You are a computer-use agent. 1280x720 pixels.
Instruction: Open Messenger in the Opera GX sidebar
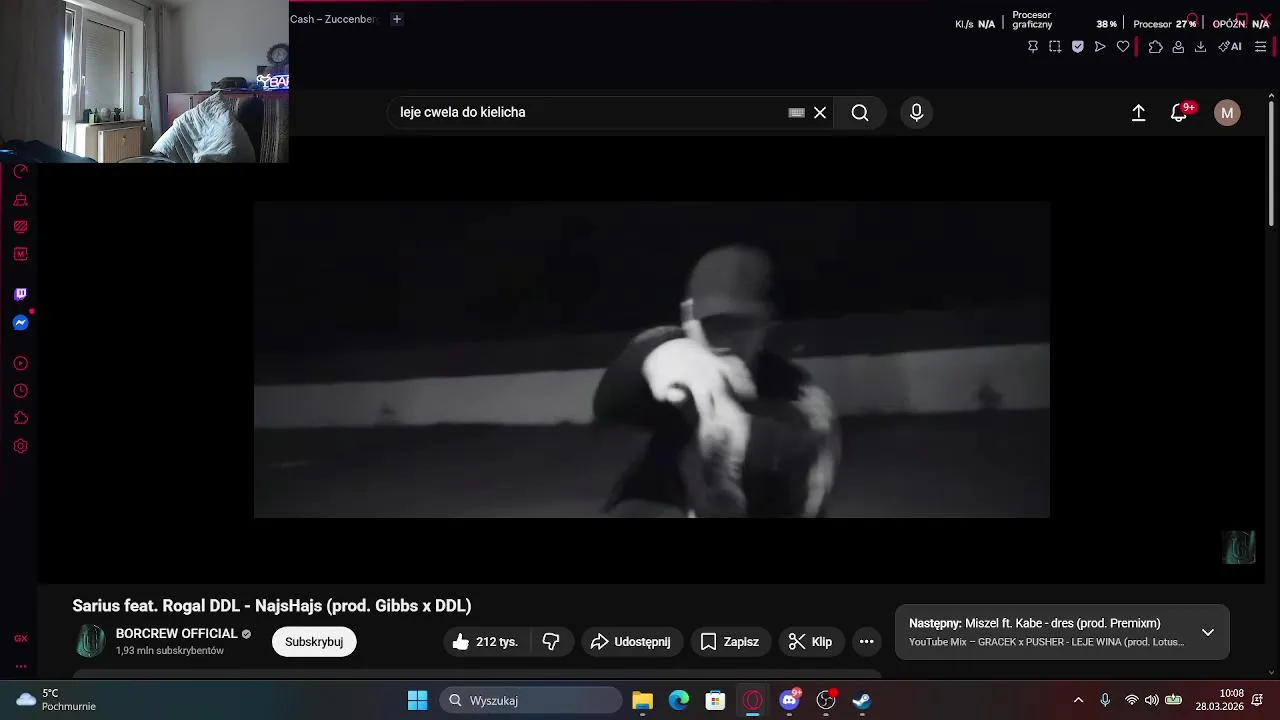(x=20, y=322)
